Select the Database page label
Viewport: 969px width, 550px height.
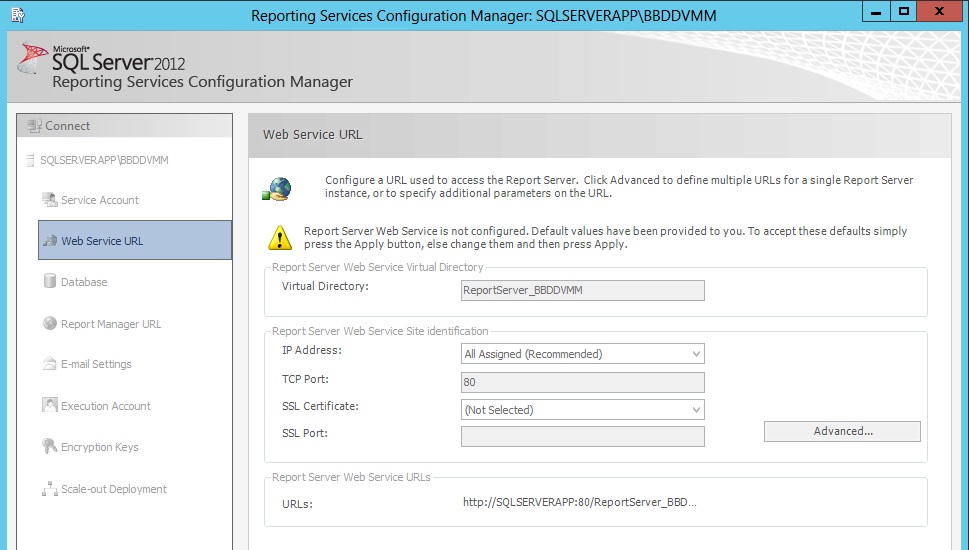coord(84,282)
